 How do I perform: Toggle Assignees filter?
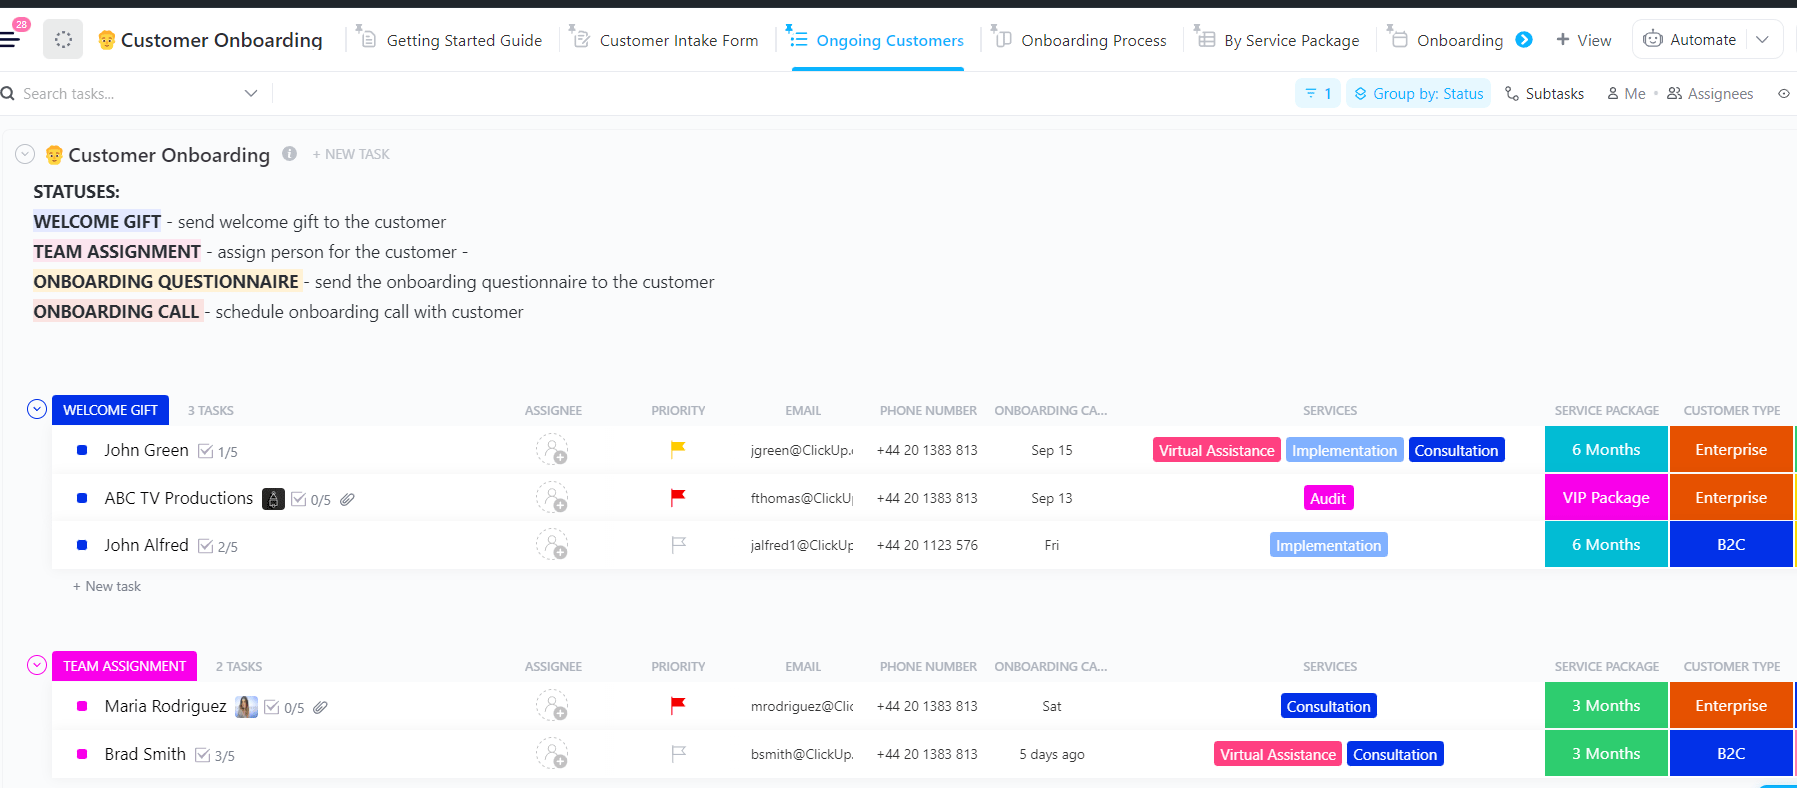[x=1710, y=93]
